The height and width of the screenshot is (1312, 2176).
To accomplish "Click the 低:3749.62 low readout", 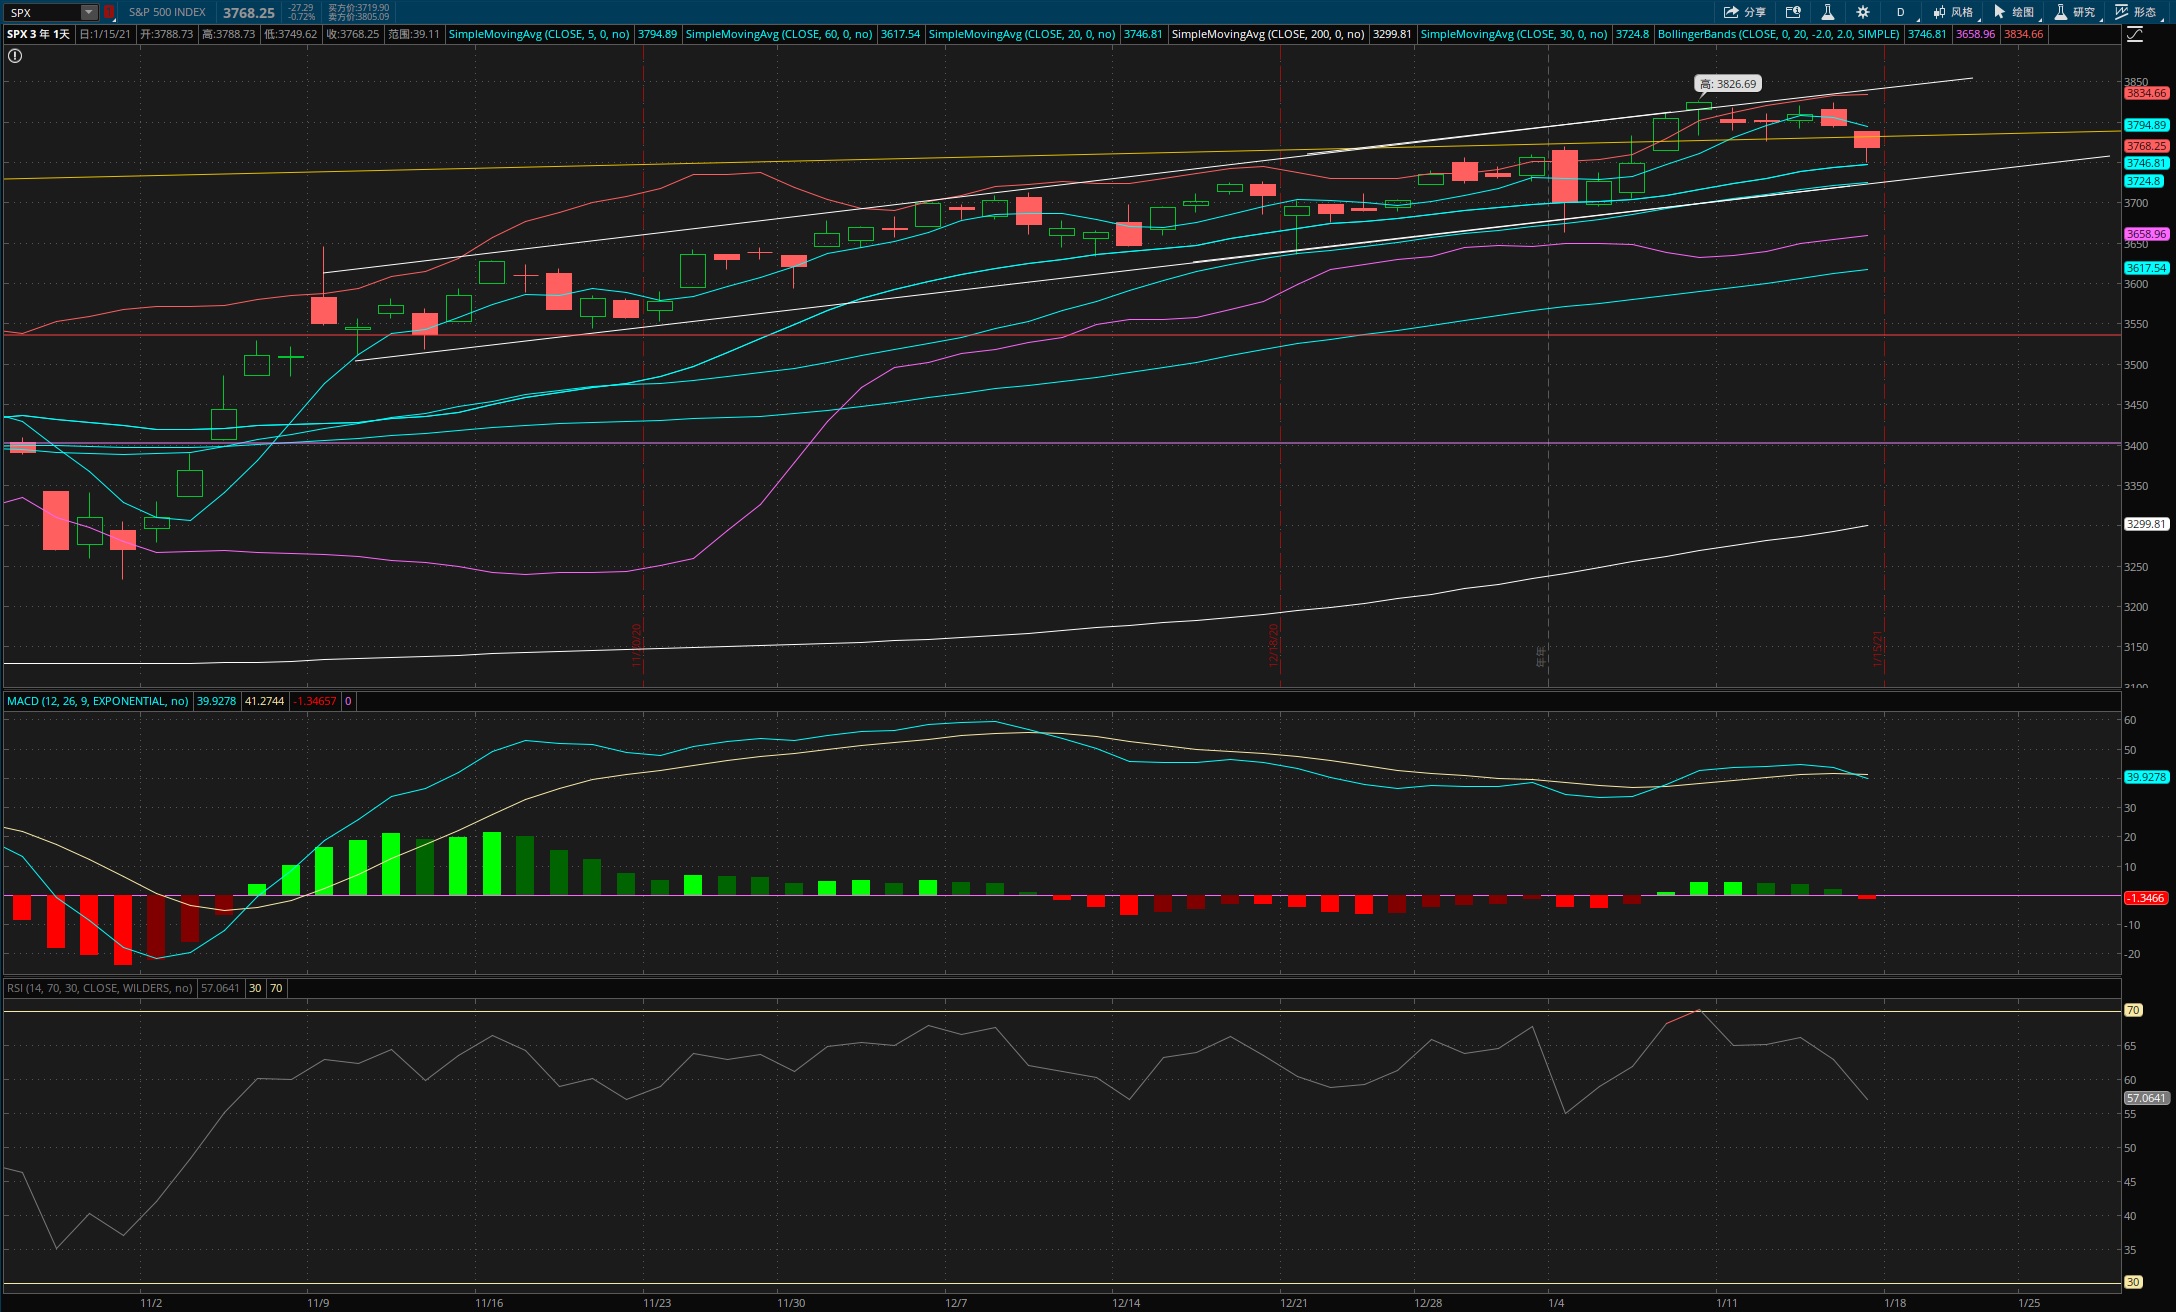I will point(291,34).
